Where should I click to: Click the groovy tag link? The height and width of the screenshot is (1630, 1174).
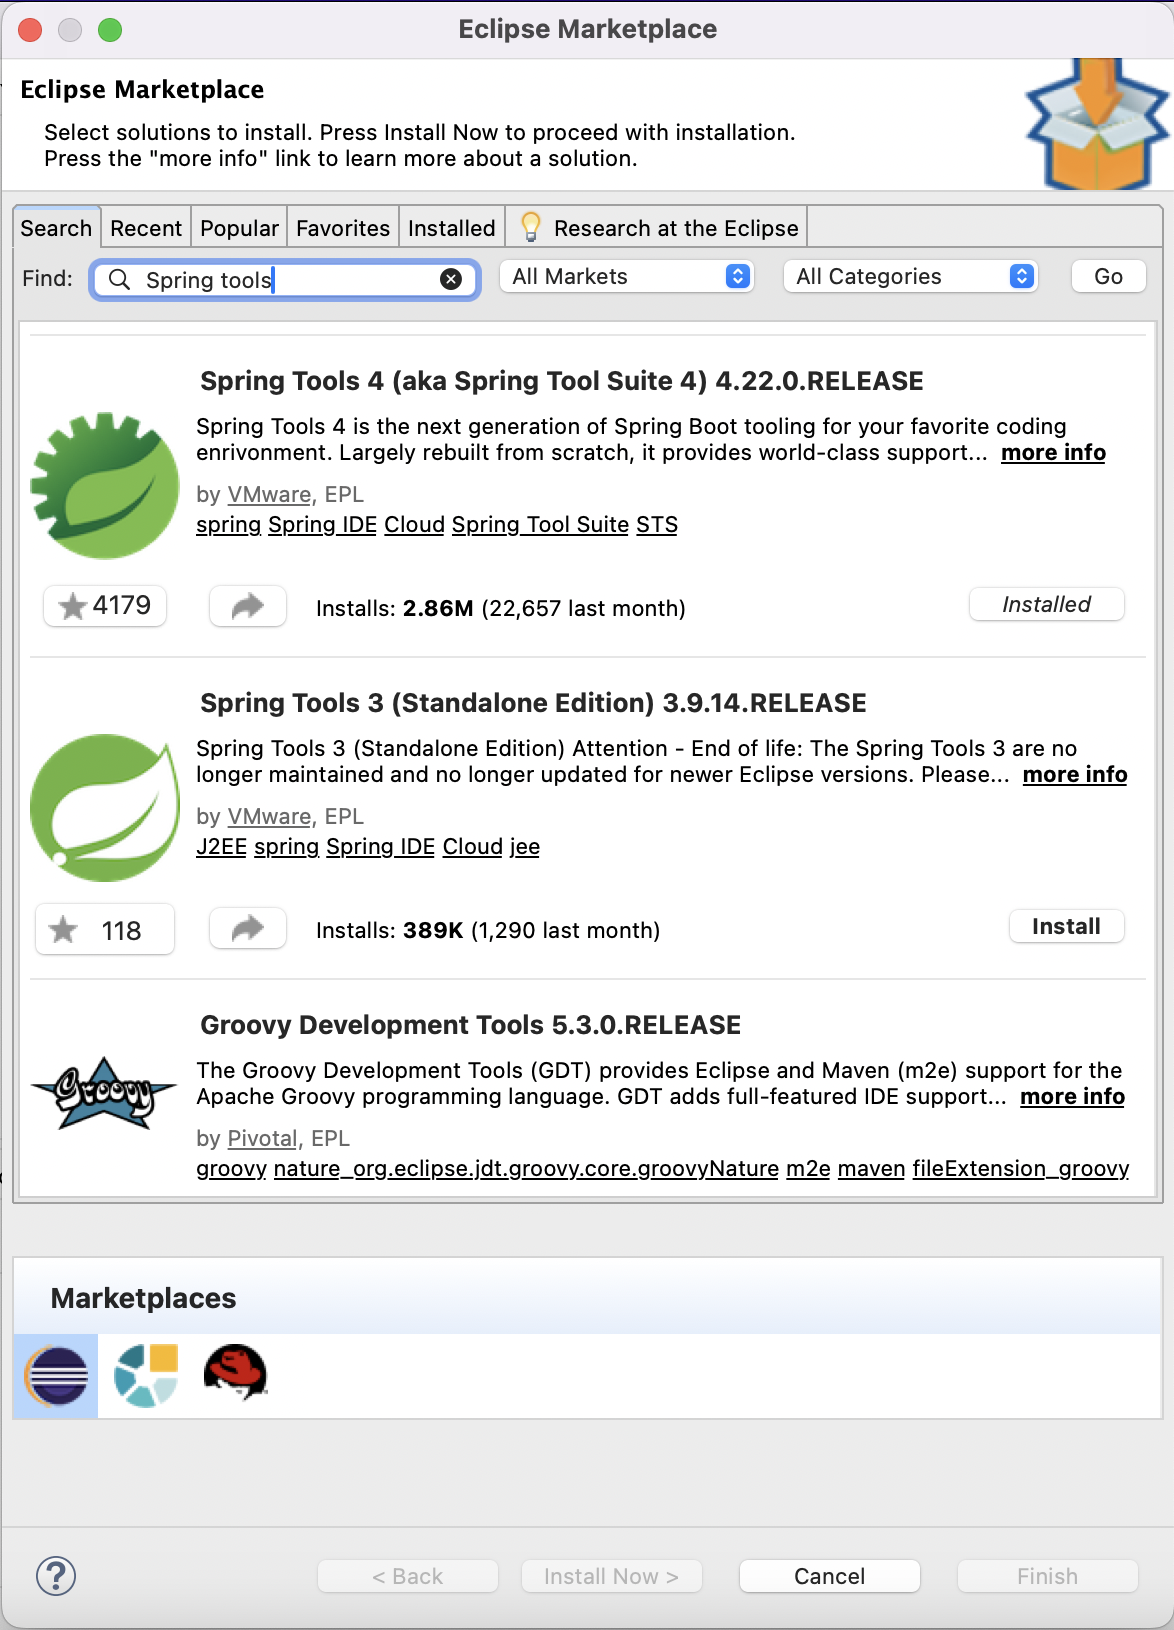pyautogui.click(x=231, y=1169)
